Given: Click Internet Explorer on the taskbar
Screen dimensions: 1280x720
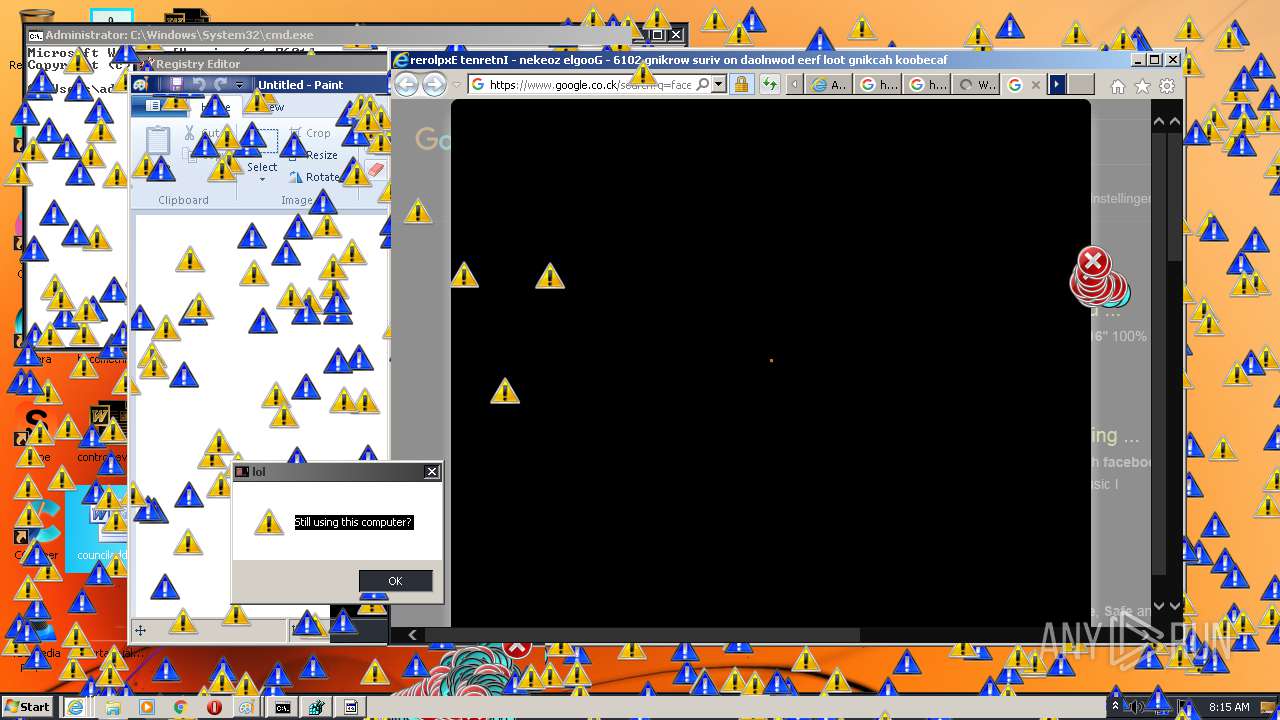Looking at the screenshot, I should click(x=75, y=707).
